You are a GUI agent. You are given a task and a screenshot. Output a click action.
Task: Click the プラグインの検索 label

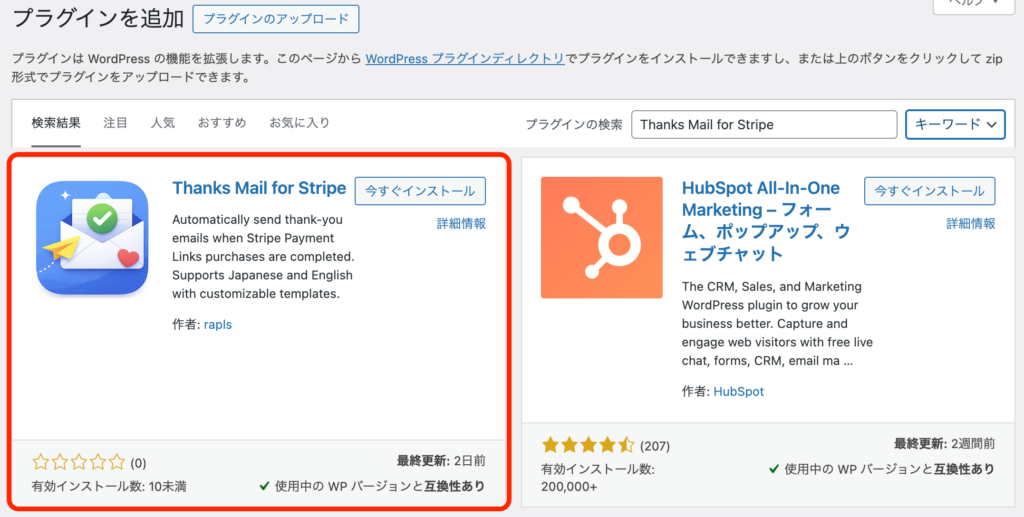pyautogui.click(x=574, y=124)
